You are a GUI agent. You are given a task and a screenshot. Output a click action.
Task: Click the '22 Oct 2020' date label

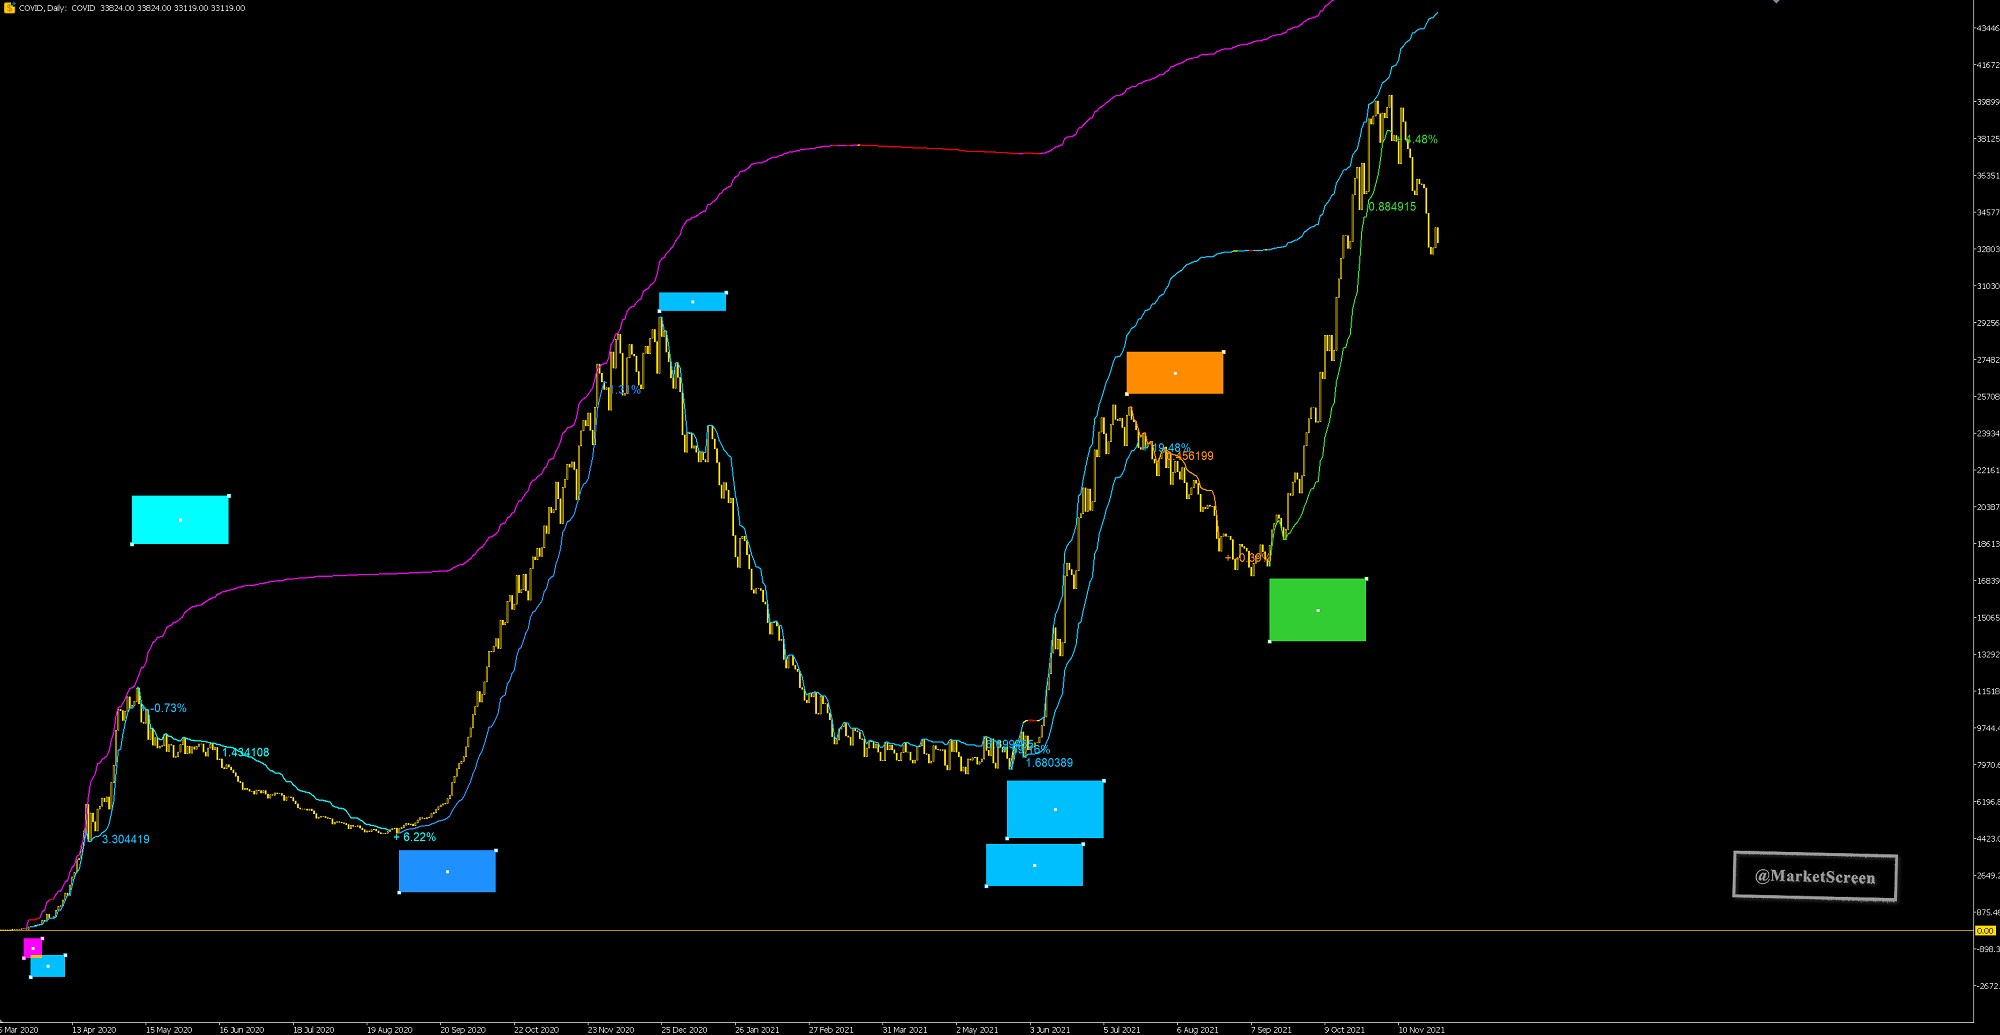(536, 1030)
